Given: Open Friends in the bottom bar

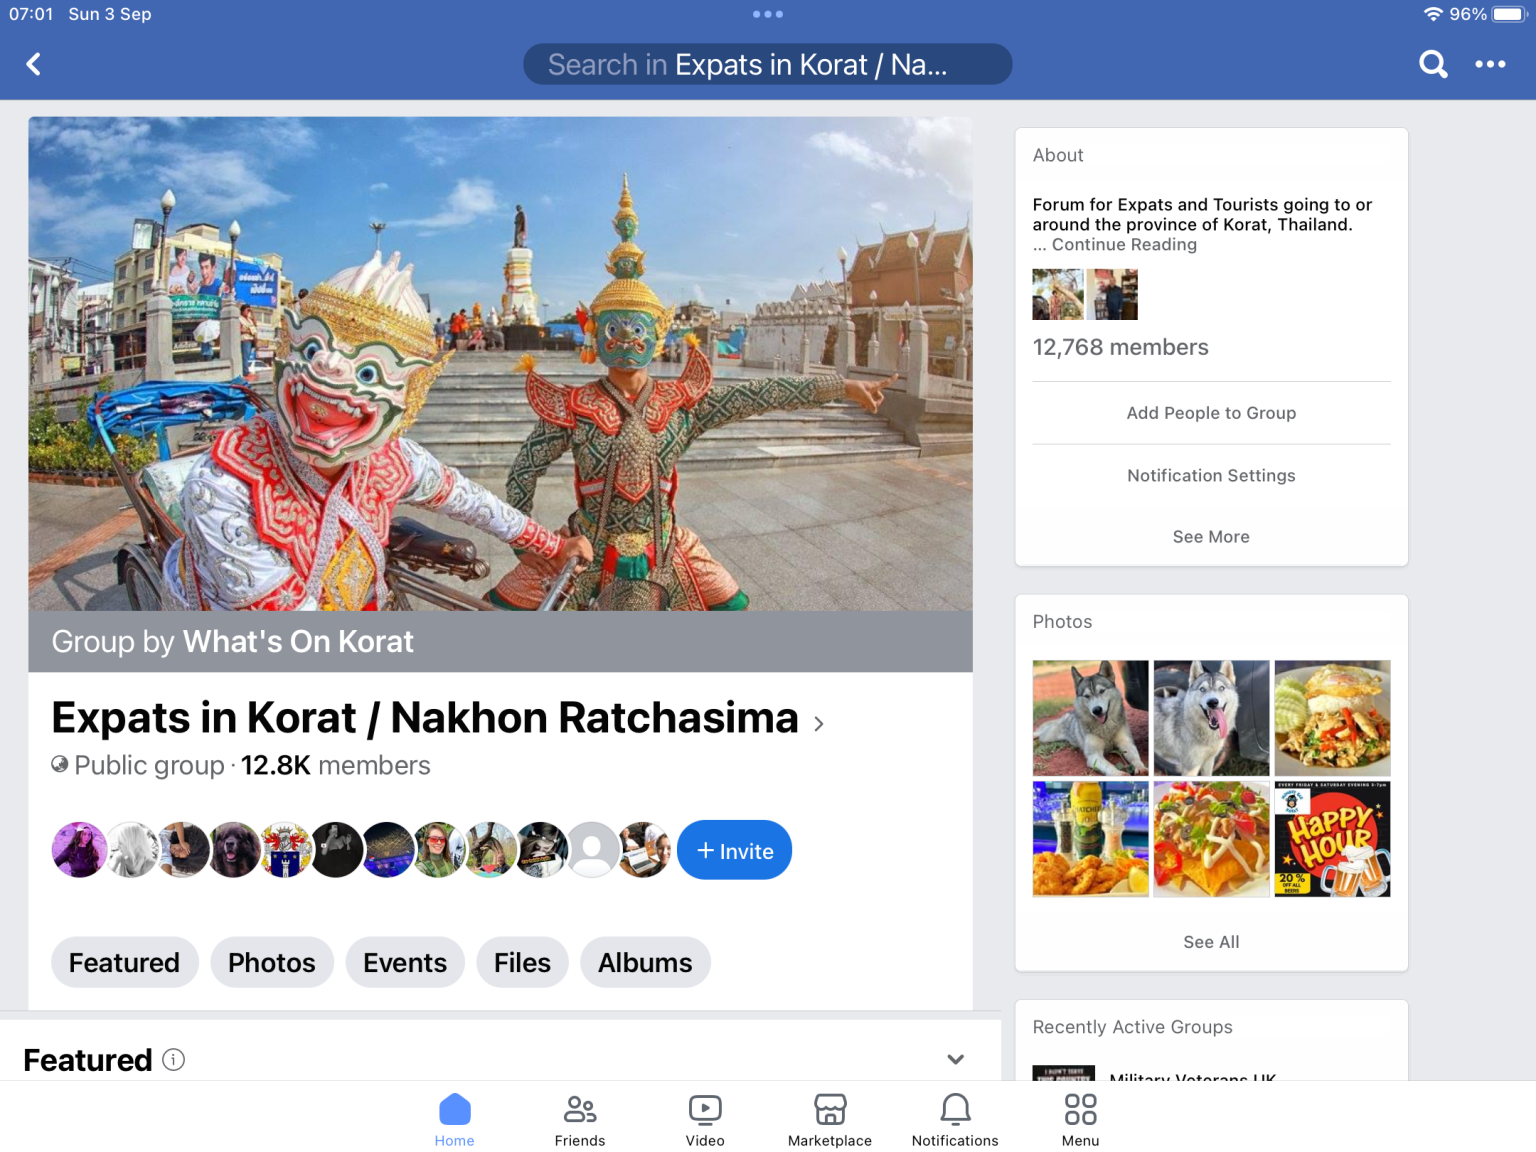Looking at the screenshot, I should tap(580, 1120).
